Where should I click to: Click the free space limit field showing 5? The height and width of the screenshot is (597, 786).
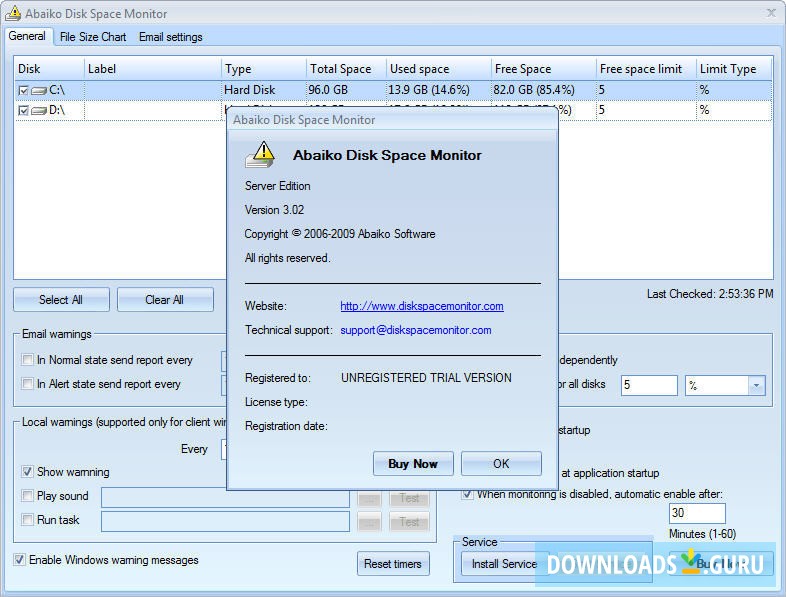(649, 385)
